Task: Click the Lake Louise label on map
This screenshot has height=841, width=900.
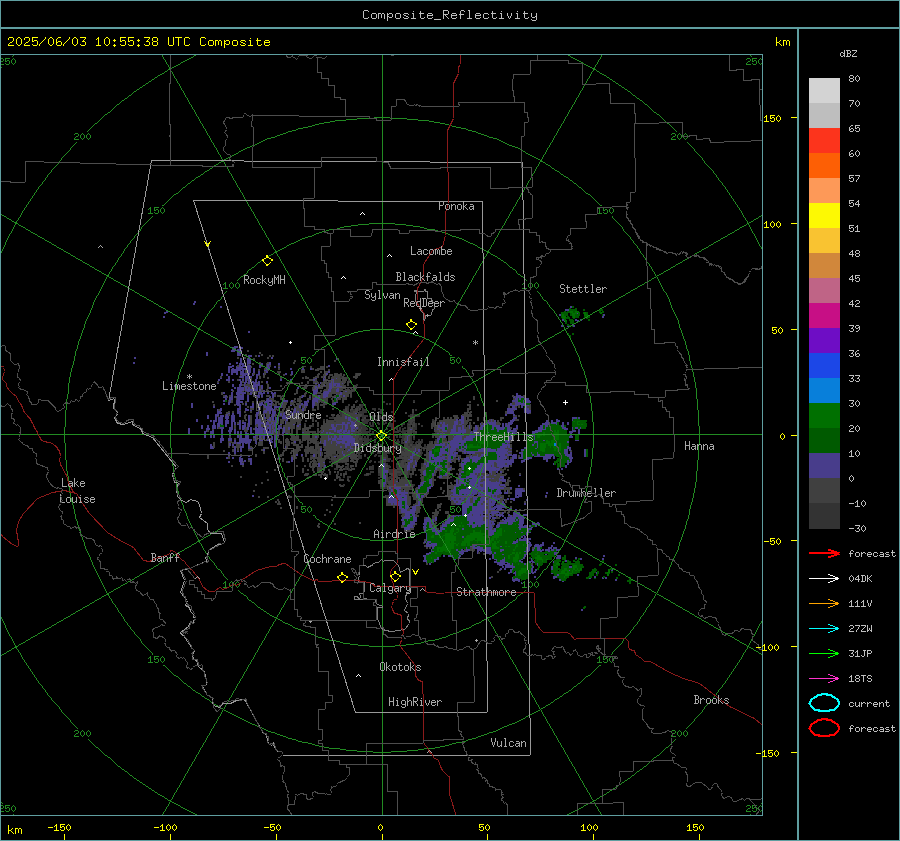Action: (x=77, y=491)
